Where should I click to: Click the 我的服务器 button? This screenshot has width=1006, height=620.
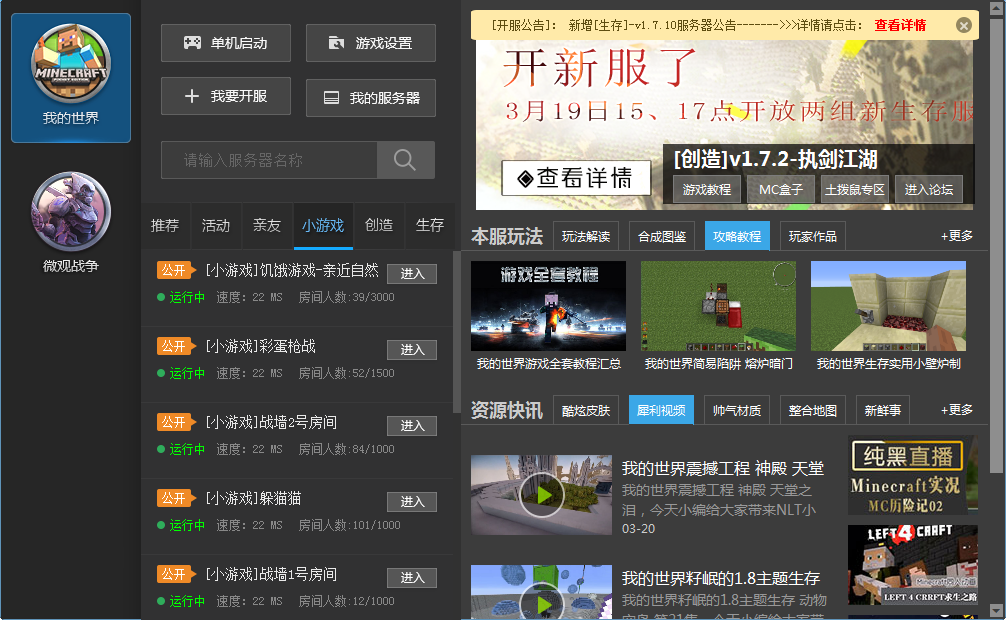371,98
